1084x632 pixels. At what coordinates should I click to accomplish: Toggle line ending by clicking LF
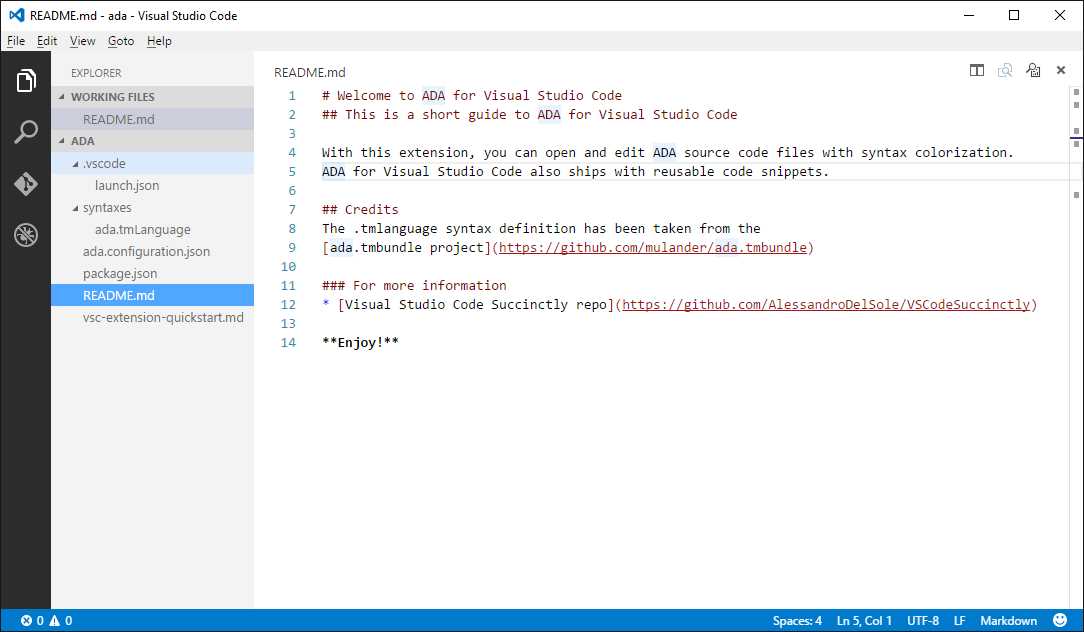959,620
